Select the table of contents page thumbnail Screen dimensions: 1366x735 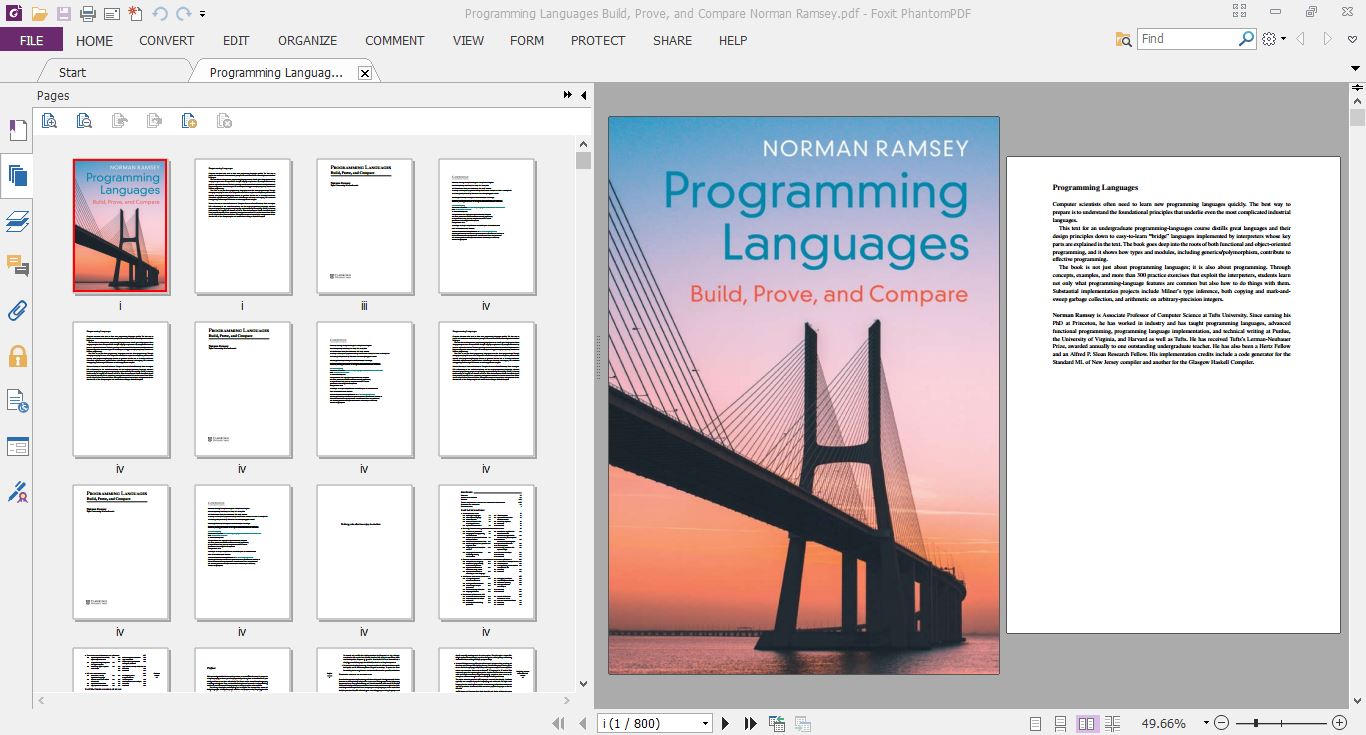coord(486,553)
